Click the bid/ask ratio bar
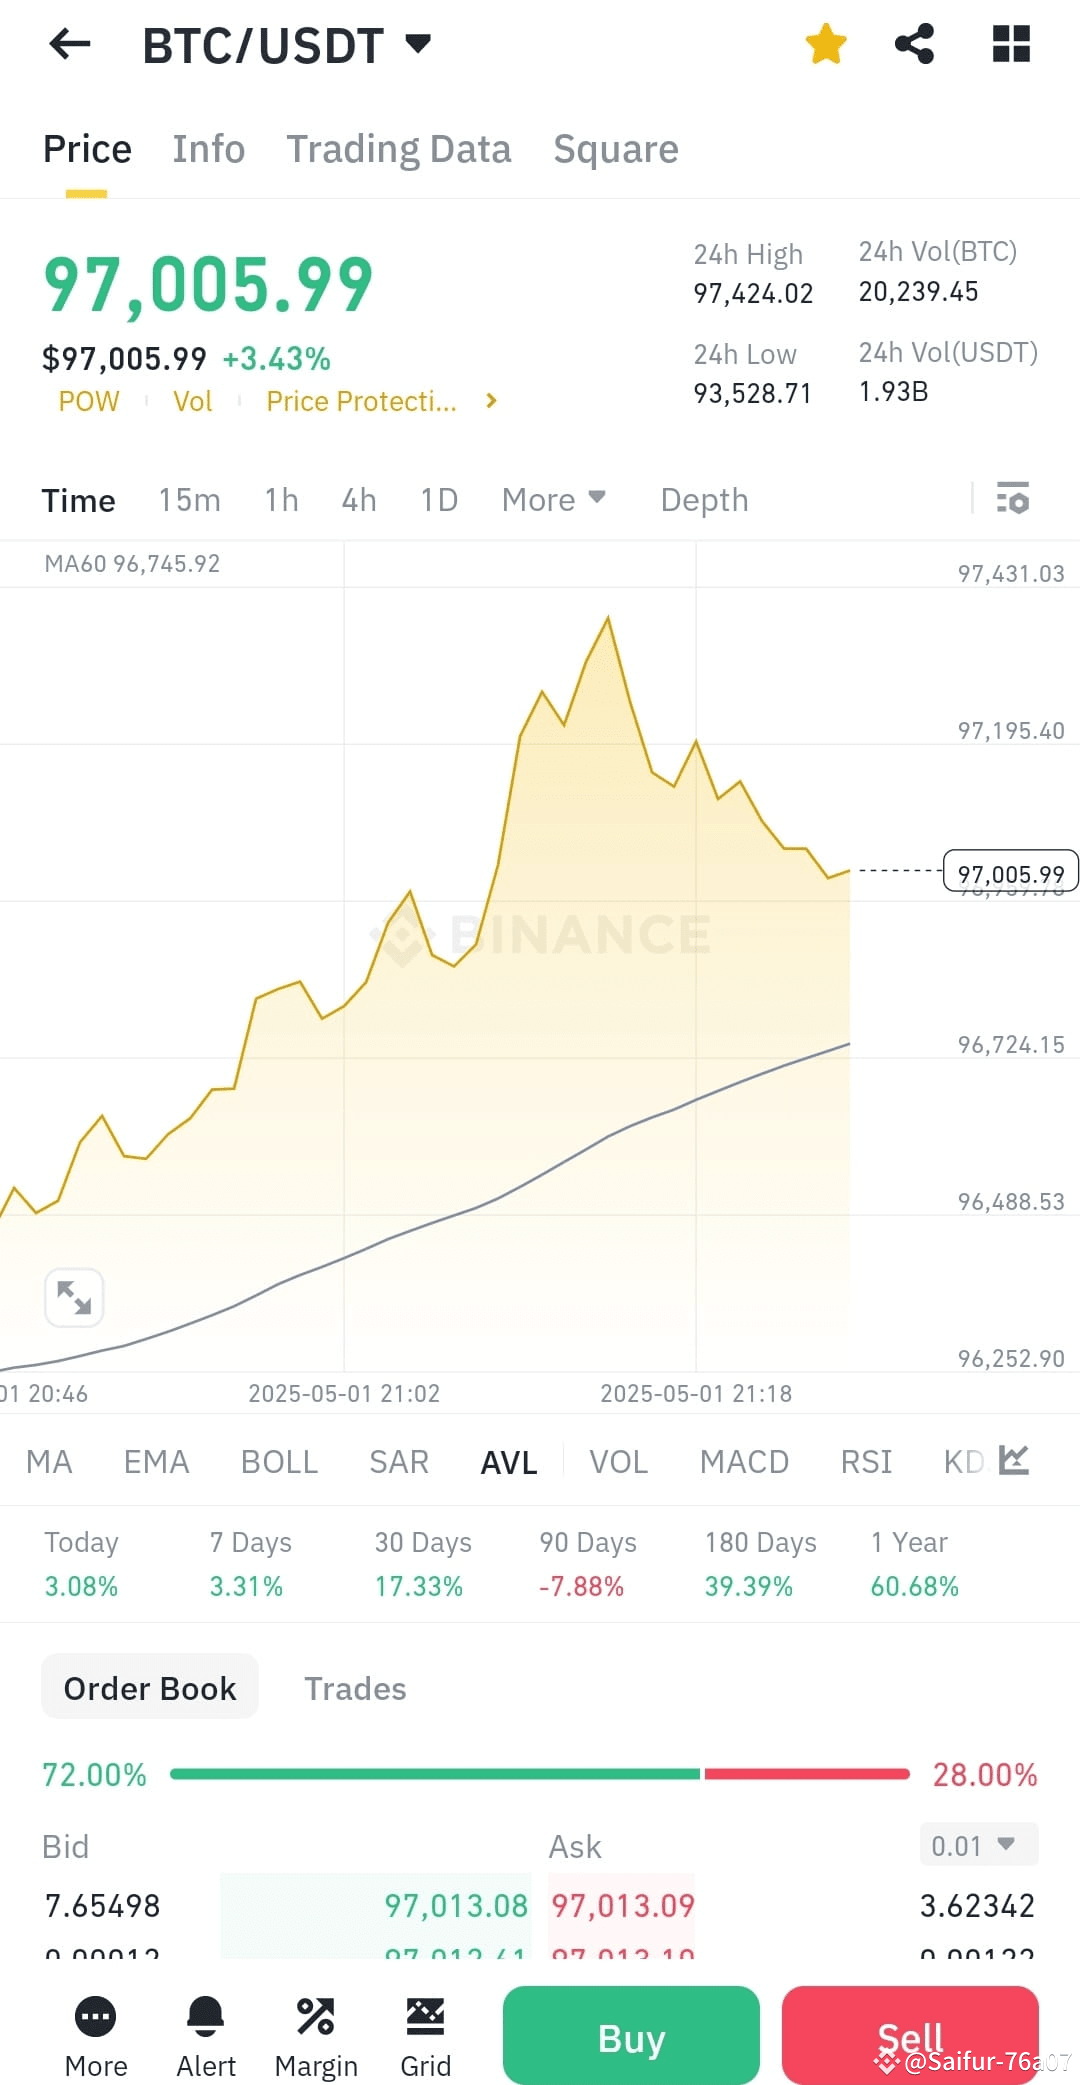 click(x=540, y=1774)
